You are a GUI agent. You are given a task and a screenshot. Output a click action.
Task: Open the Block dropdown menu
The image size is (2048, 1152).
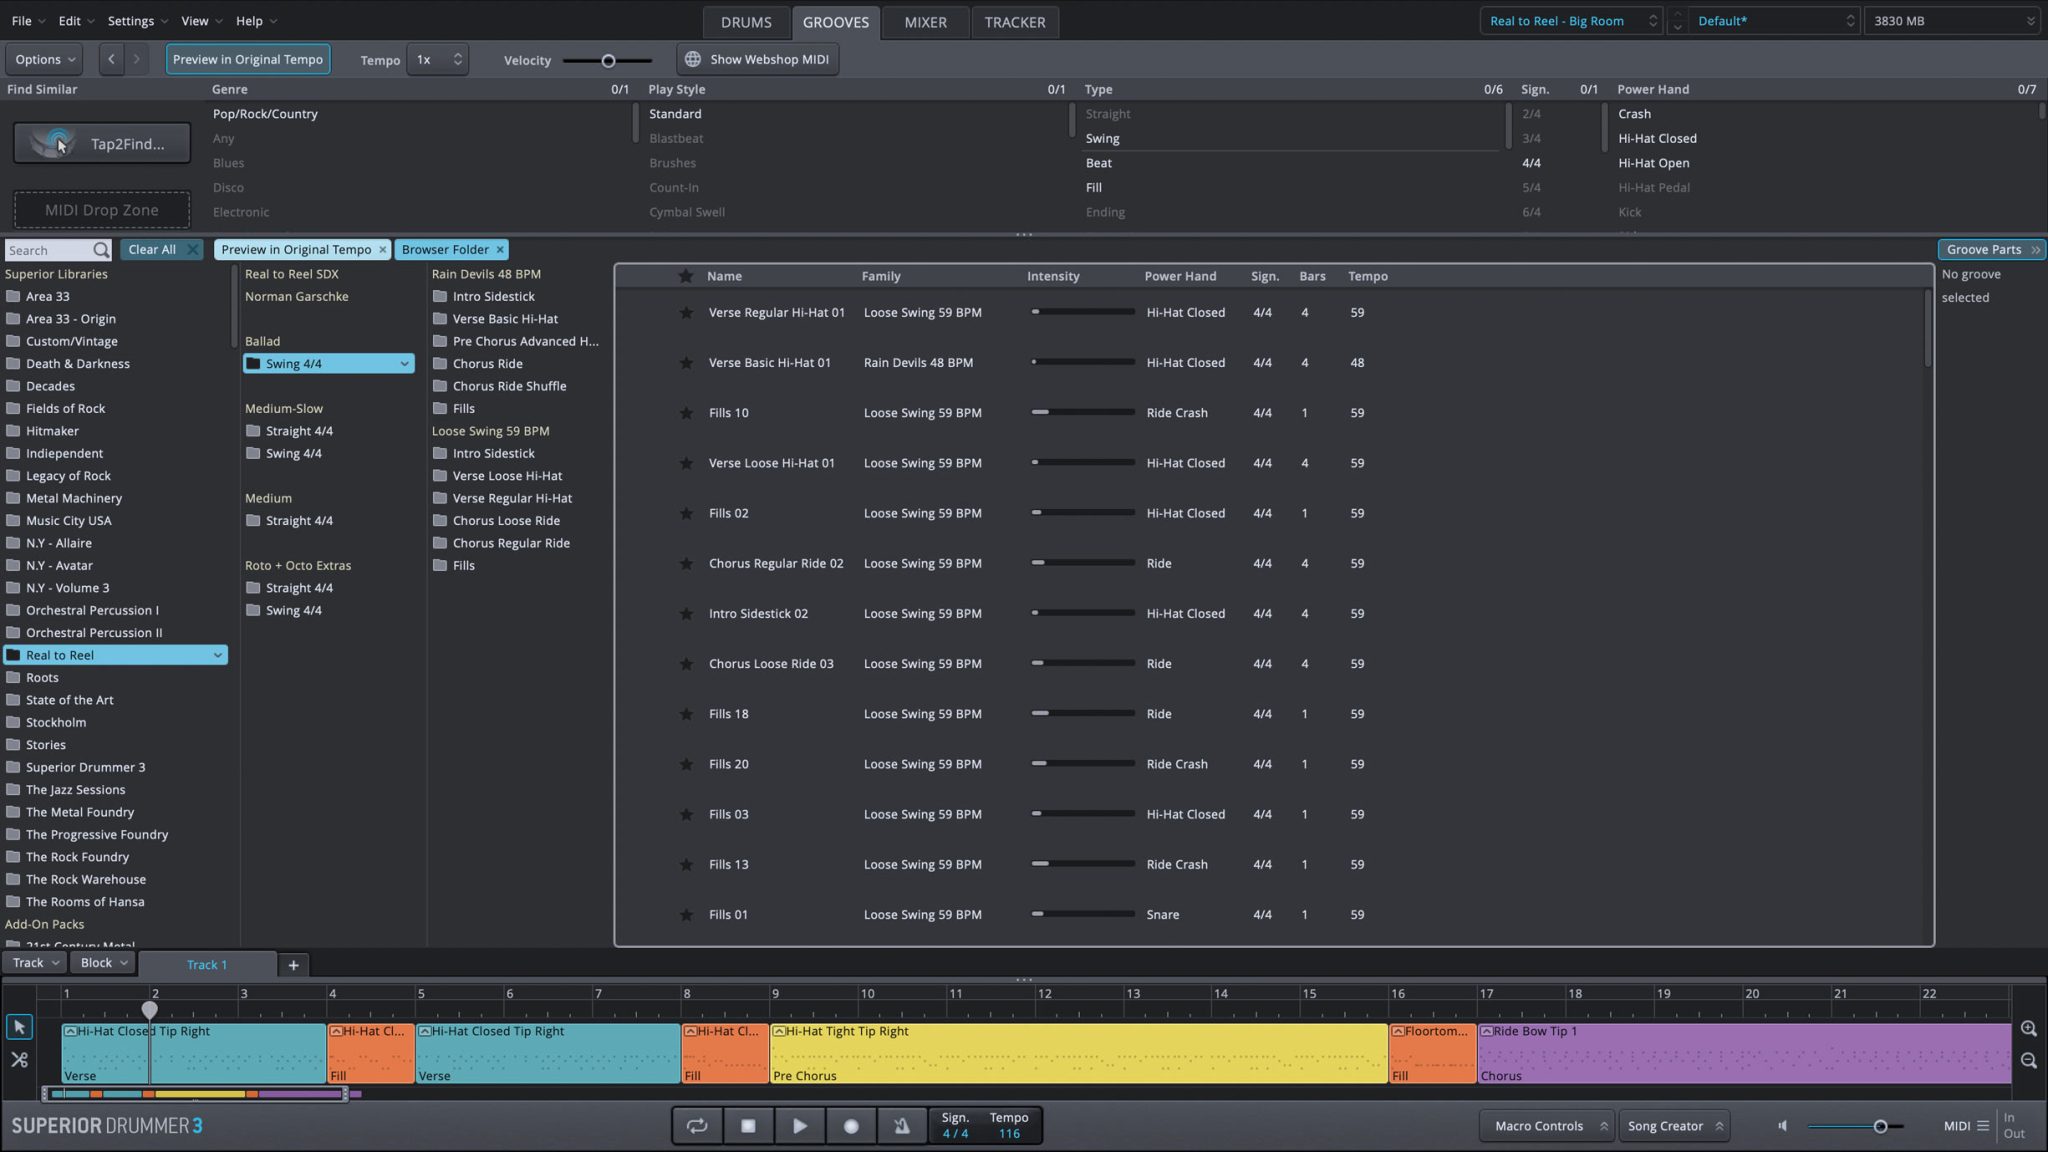105,963
